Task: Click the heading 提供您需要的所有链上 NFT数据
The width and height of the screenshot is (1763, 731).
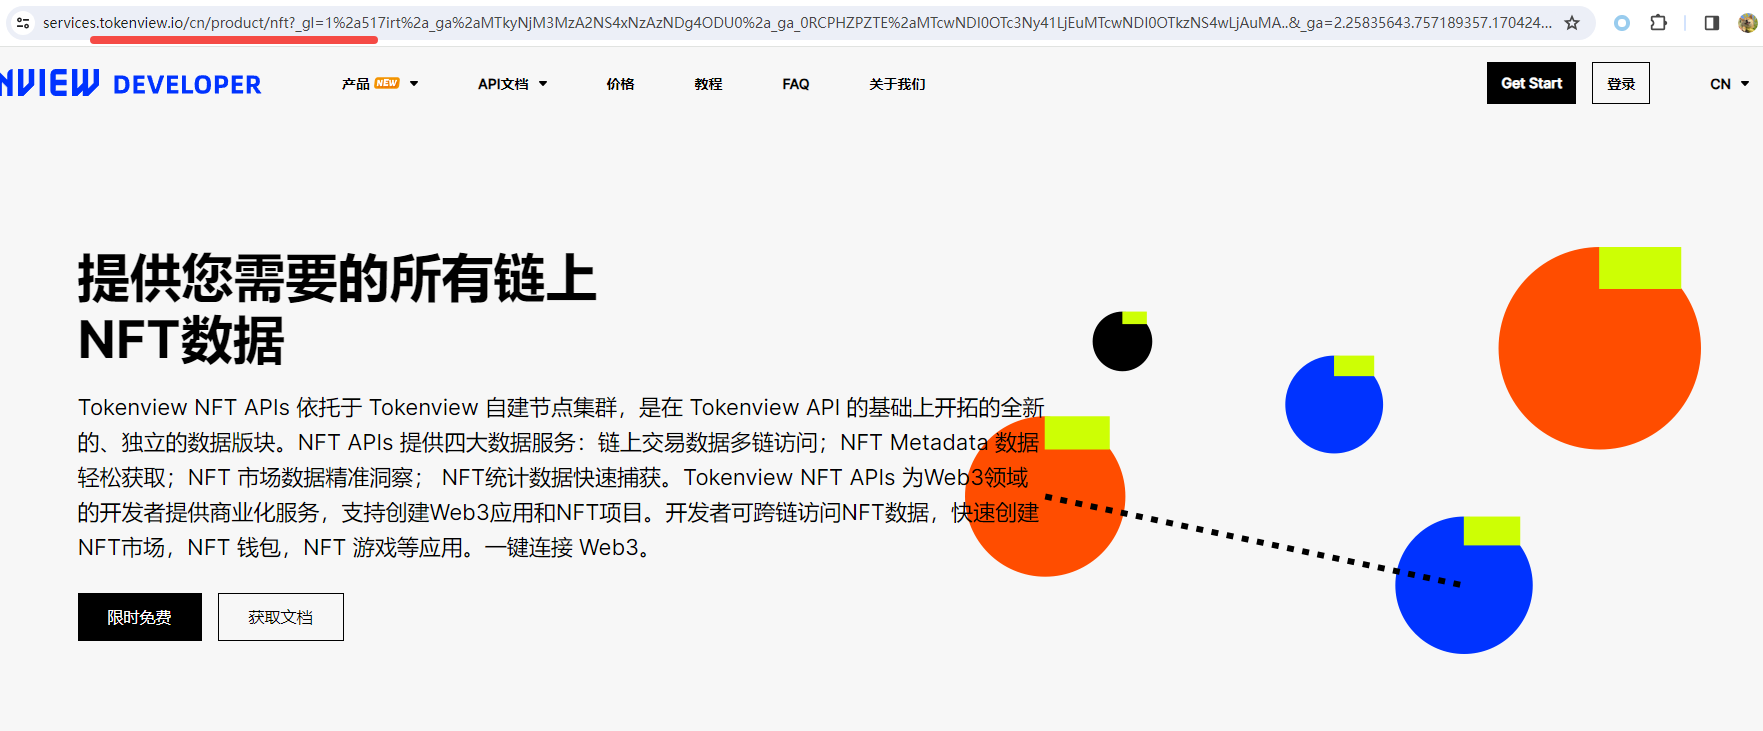Action: click(337, 308)
